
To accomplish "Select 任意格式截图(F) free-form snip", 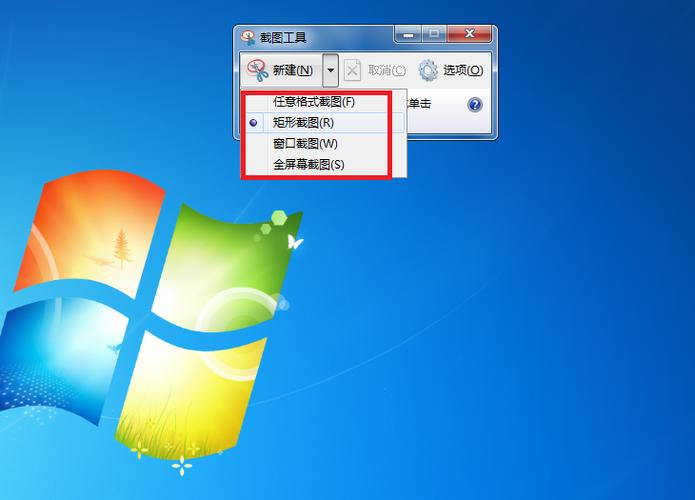I will pos(324,102).
